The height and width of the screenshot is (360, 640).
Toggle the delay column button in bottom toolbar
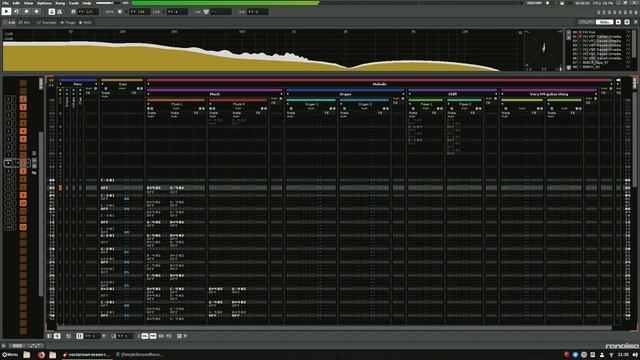(x=161, y=336)
